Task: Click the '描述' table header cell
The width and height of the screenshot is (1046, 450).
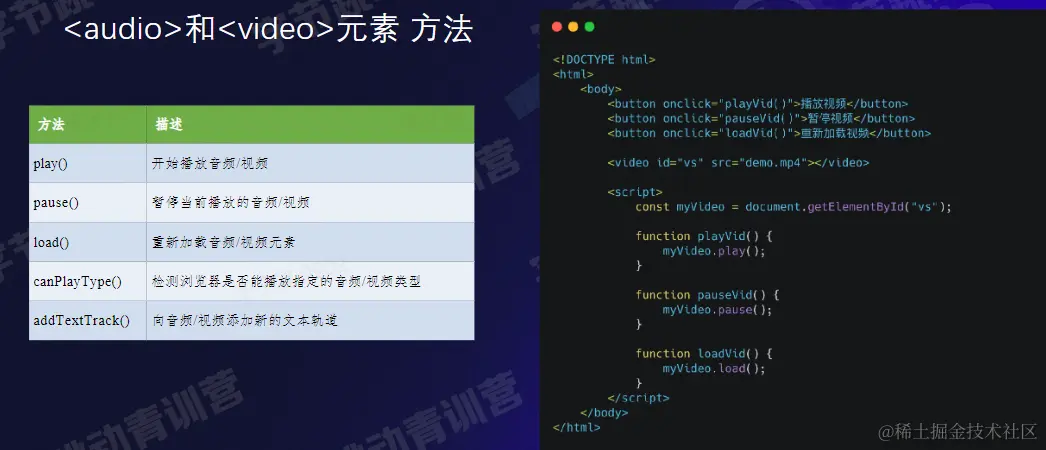Action: pyautogui.click(x=310, y=124)
